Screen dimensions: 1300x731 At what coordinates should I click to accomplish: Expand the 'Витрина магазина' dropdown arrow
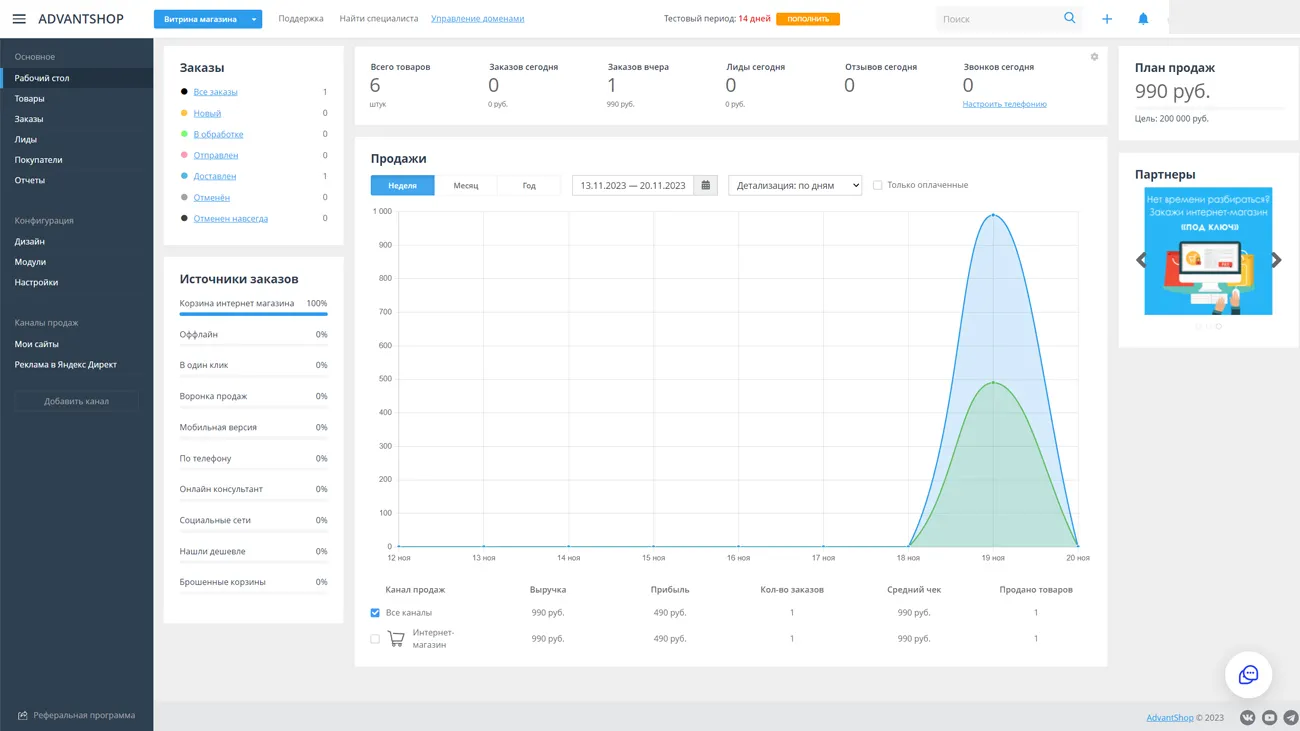[254, 19]
